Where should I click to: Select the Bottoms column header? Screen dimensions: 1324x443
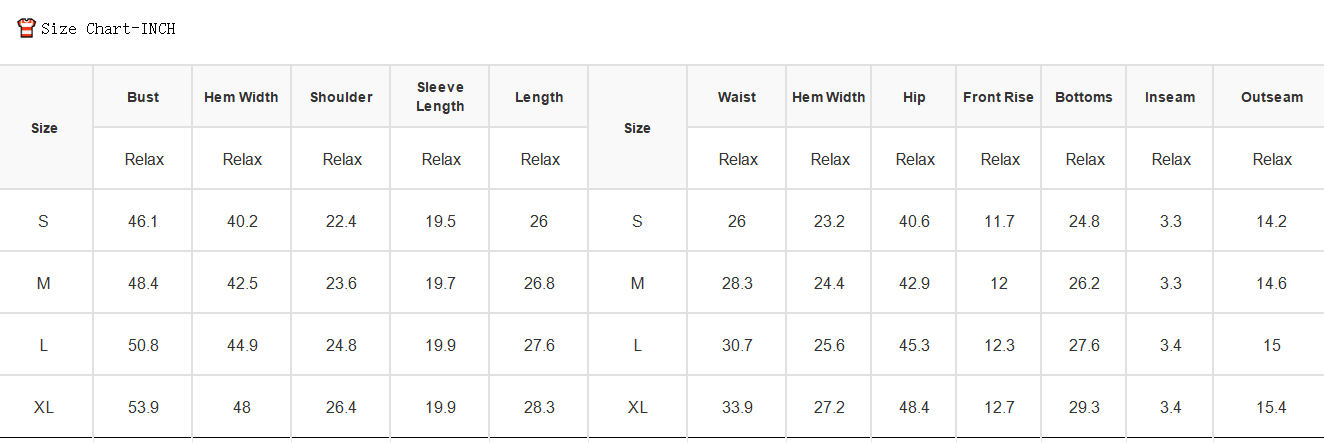(x=1084, y=97)
